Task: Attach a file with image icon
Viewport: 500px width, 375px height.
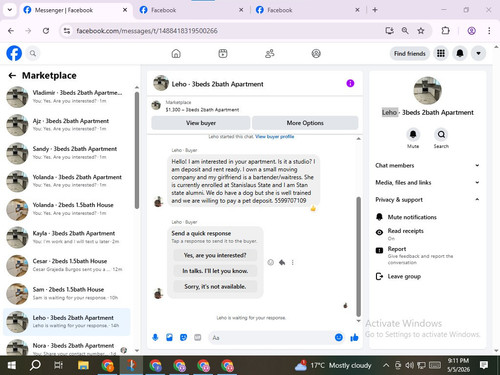Action: coord(169,338)
